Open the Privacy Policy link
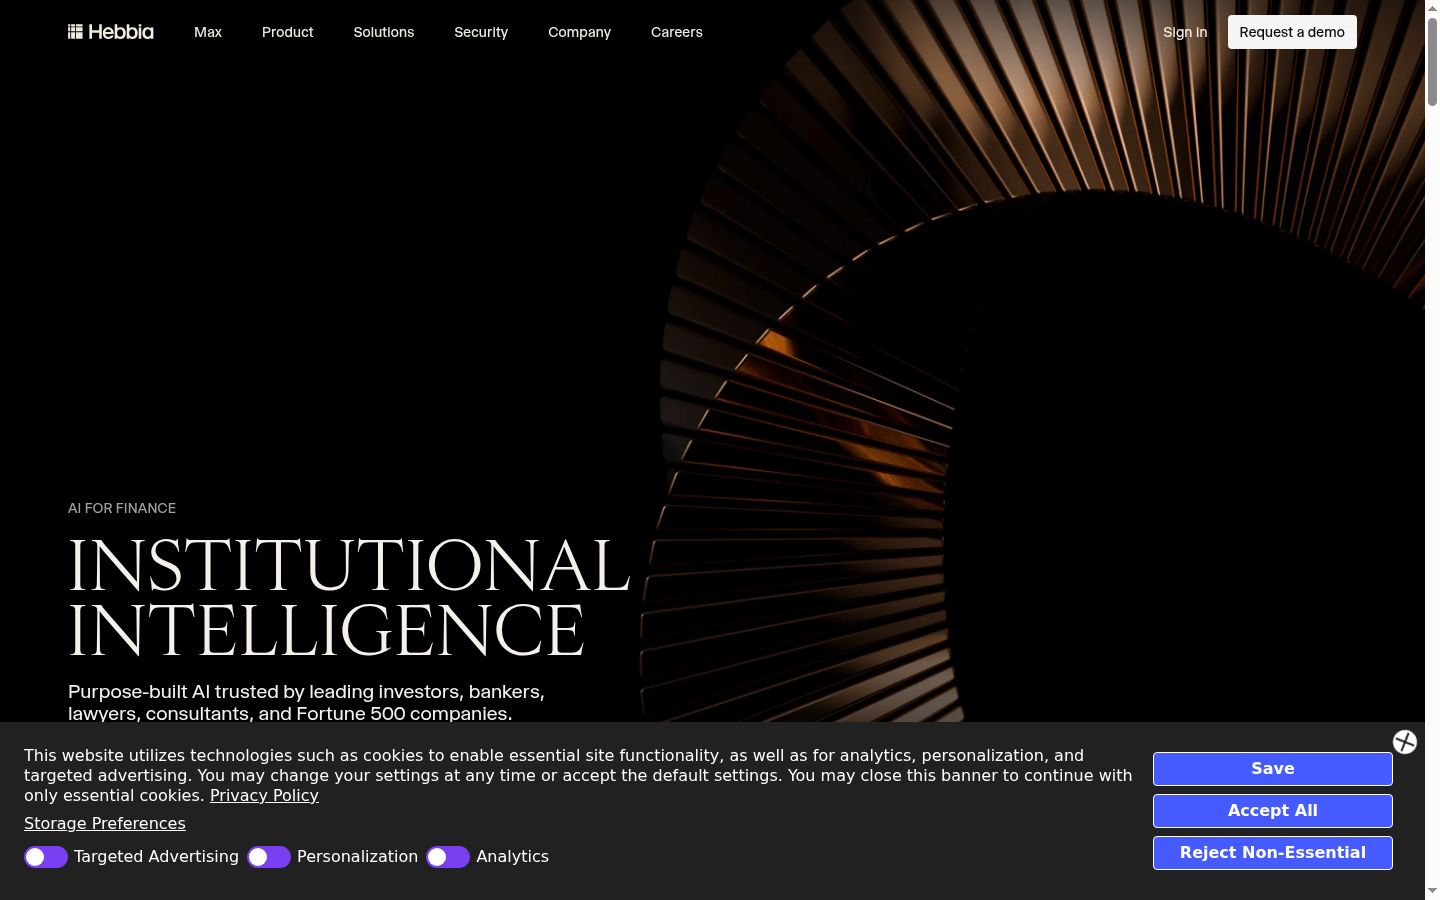This screenshot has width=1440, height=900. (x=264, y=796)
